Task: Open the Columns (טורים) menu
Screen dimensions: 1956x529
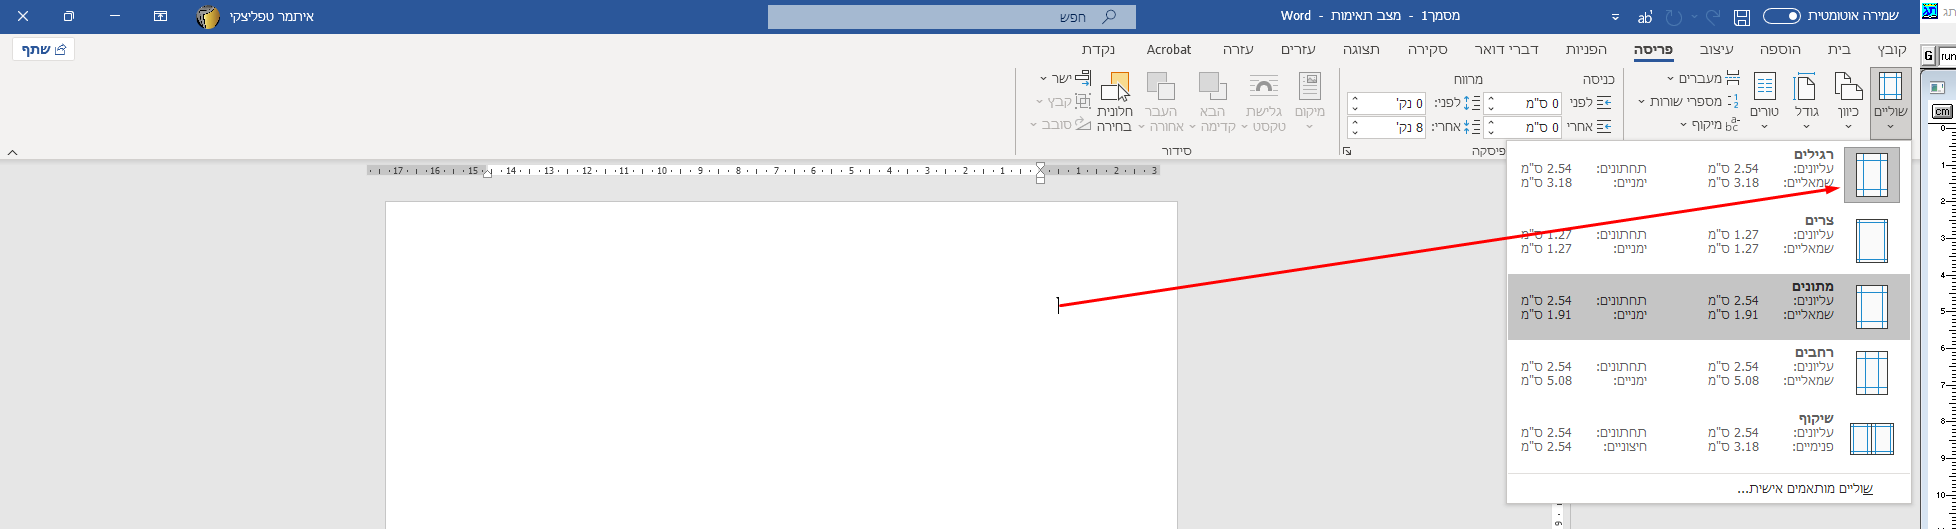Action: [x=1766, y=103]
